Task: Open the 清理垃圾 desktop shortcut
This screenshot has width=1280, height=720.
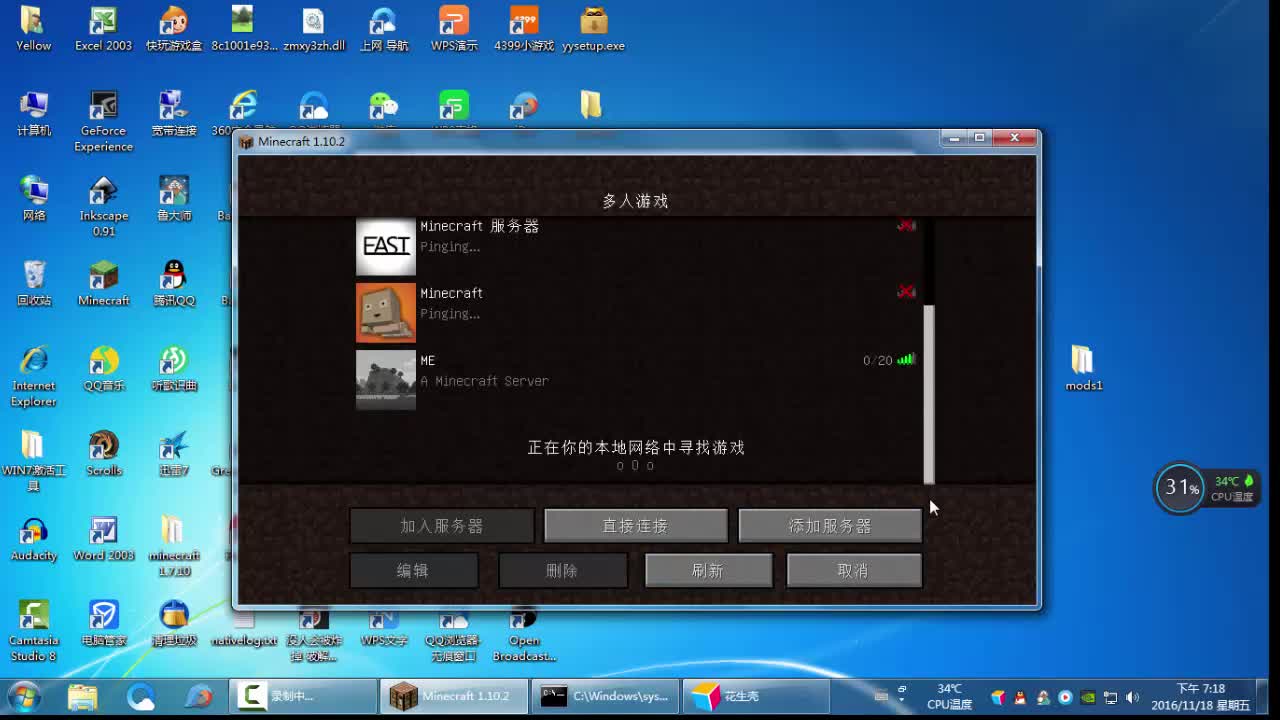Action: click(x=174, y=624)
